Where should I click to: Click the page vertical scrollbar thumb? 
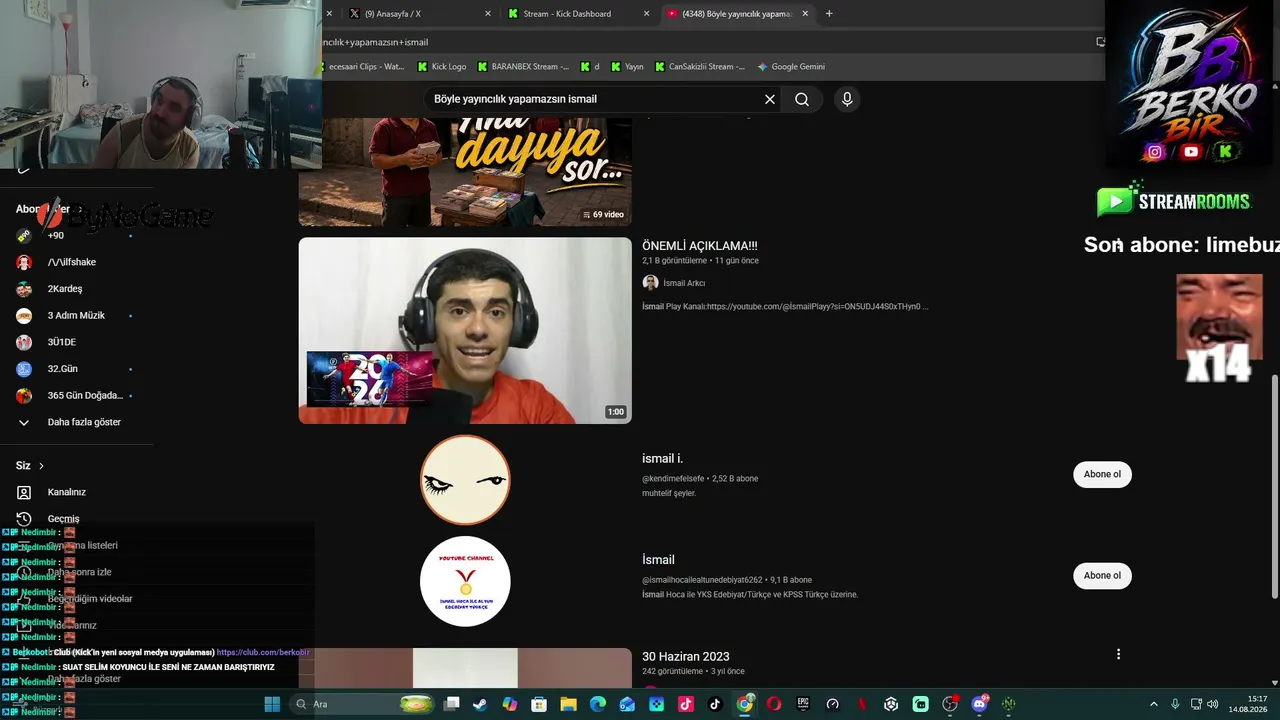(x=1275, y=486)
